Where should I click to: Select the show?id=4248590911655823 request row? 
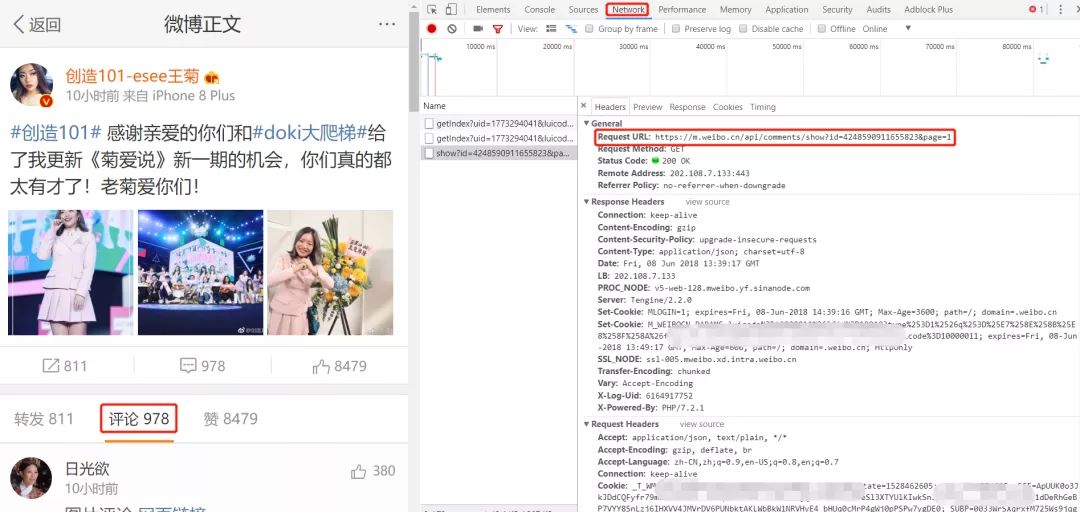click(499, 153)
